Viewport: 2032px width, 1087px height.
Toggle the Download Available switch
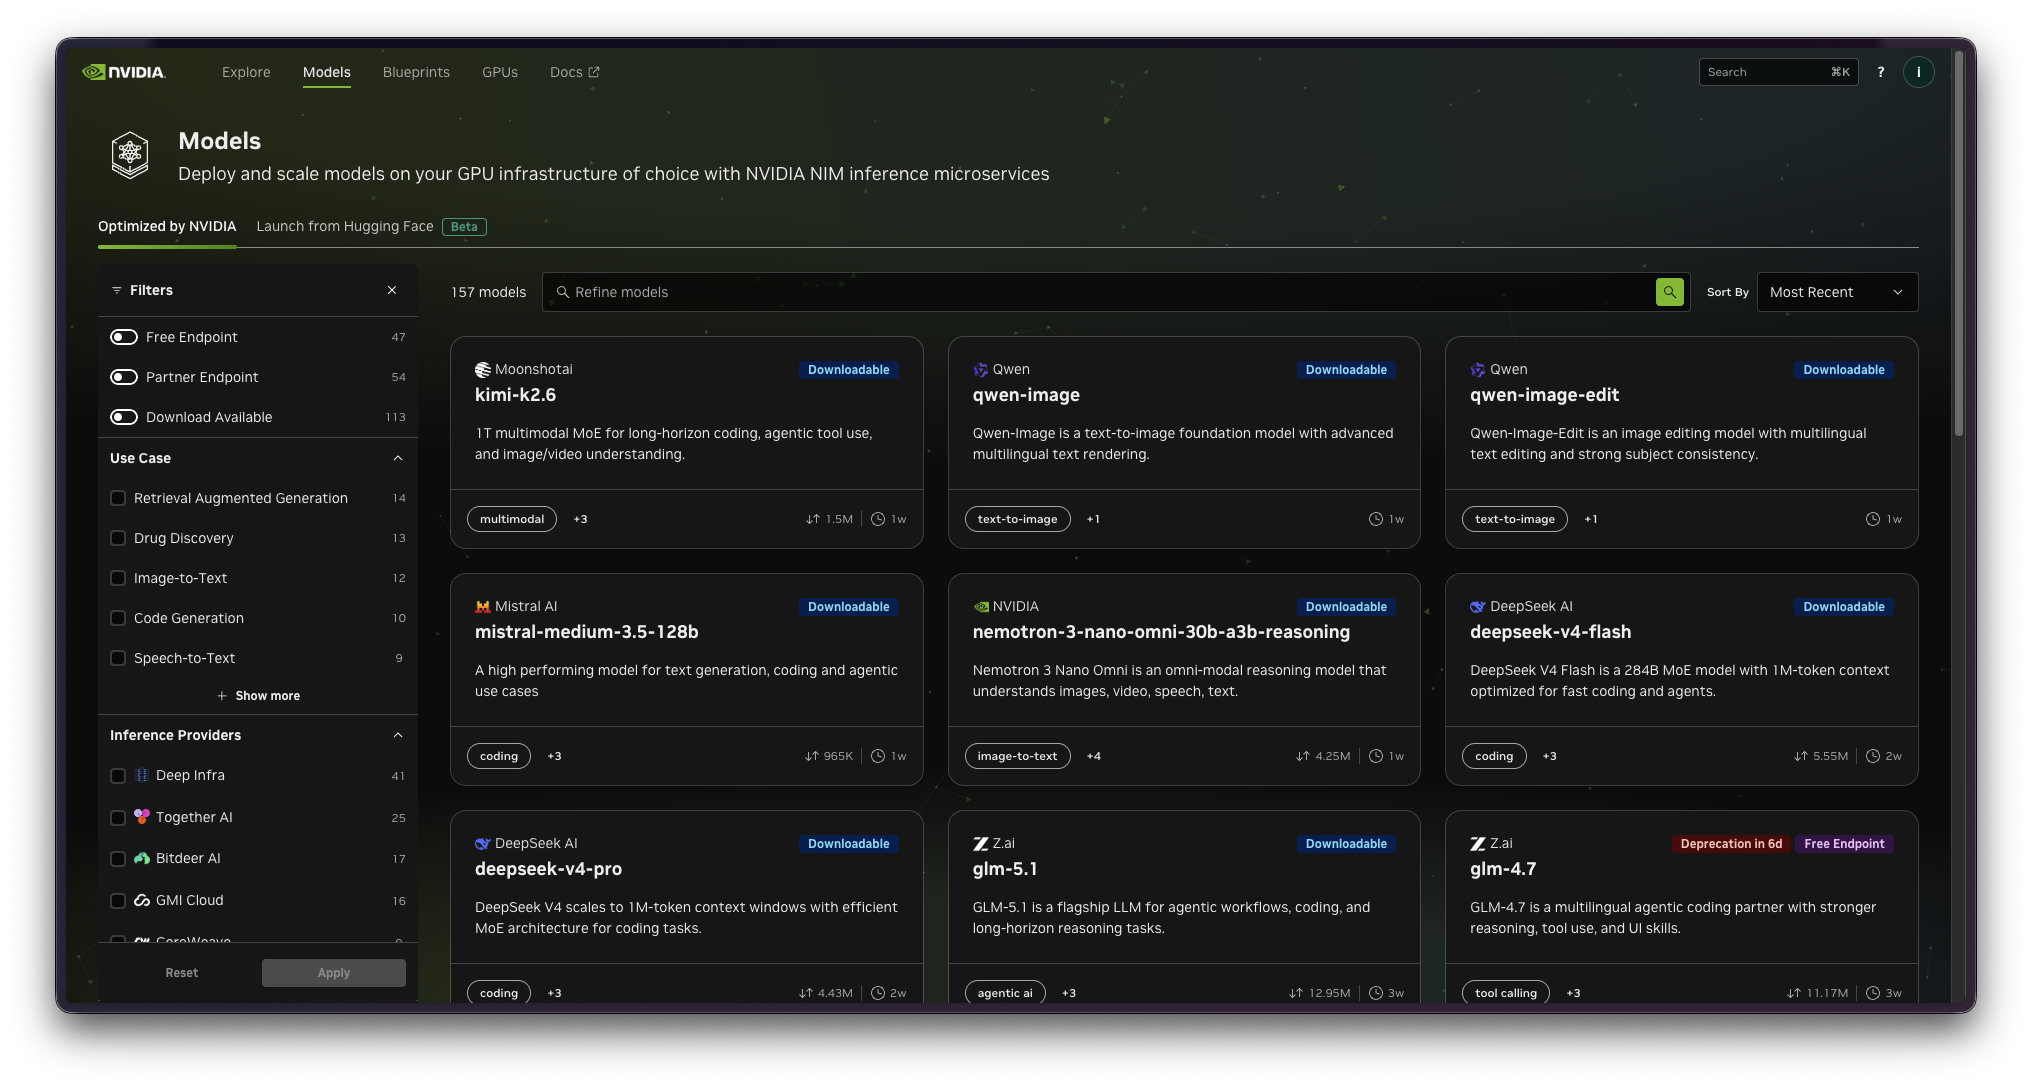point(124,417)
